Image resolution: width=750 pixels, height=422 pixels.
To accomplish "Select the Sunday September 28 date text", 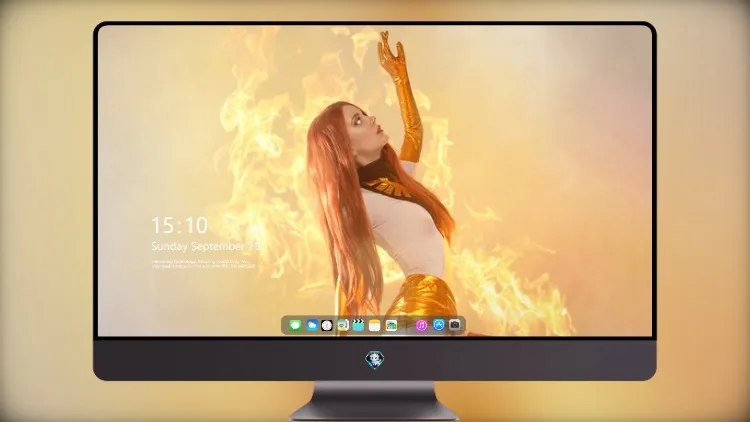I will (206, 247).
